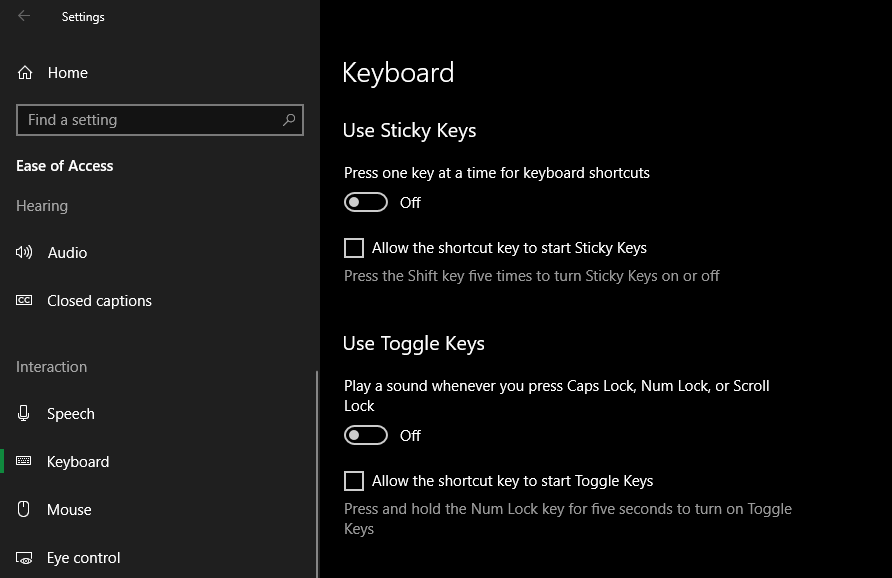Select the Speech microphone icon
Viewport: 892px width, 578px height.
pyautogui.click(x=23, y=413)
